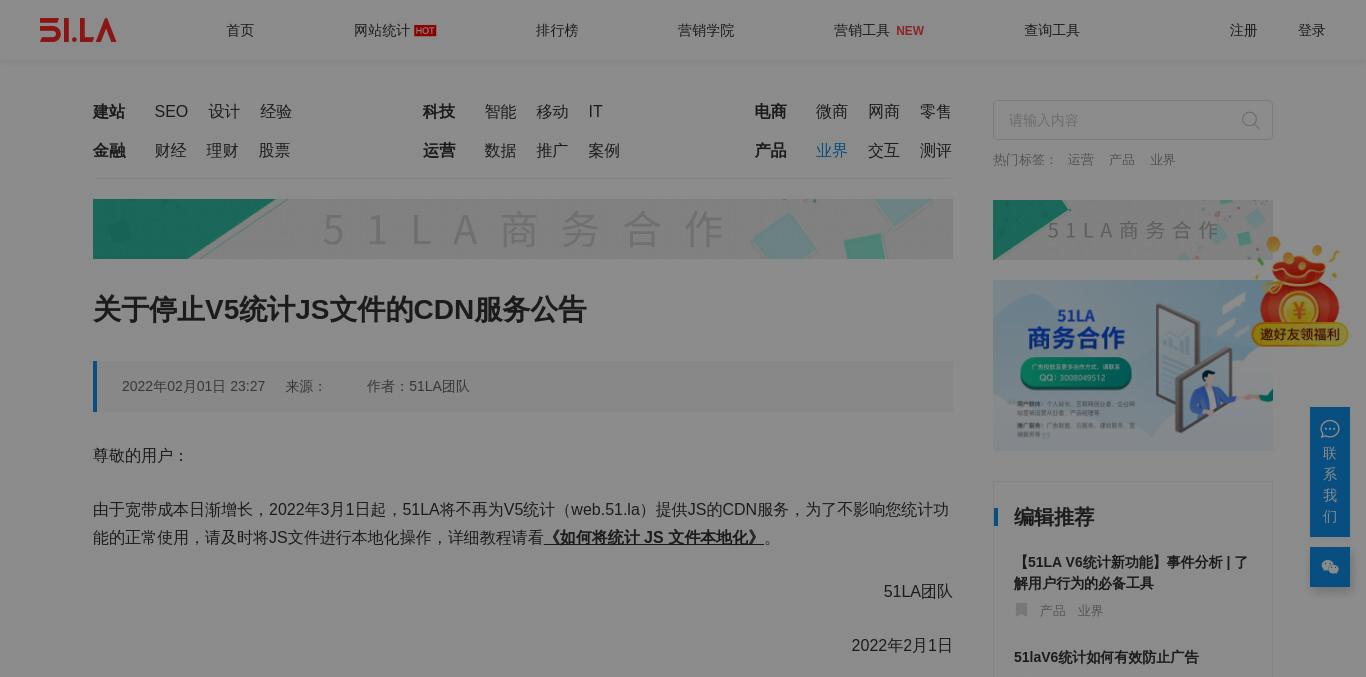This screenshot has height=677, width=1366.
Task: Select the 电商 category heading
Action: [770, 112]
